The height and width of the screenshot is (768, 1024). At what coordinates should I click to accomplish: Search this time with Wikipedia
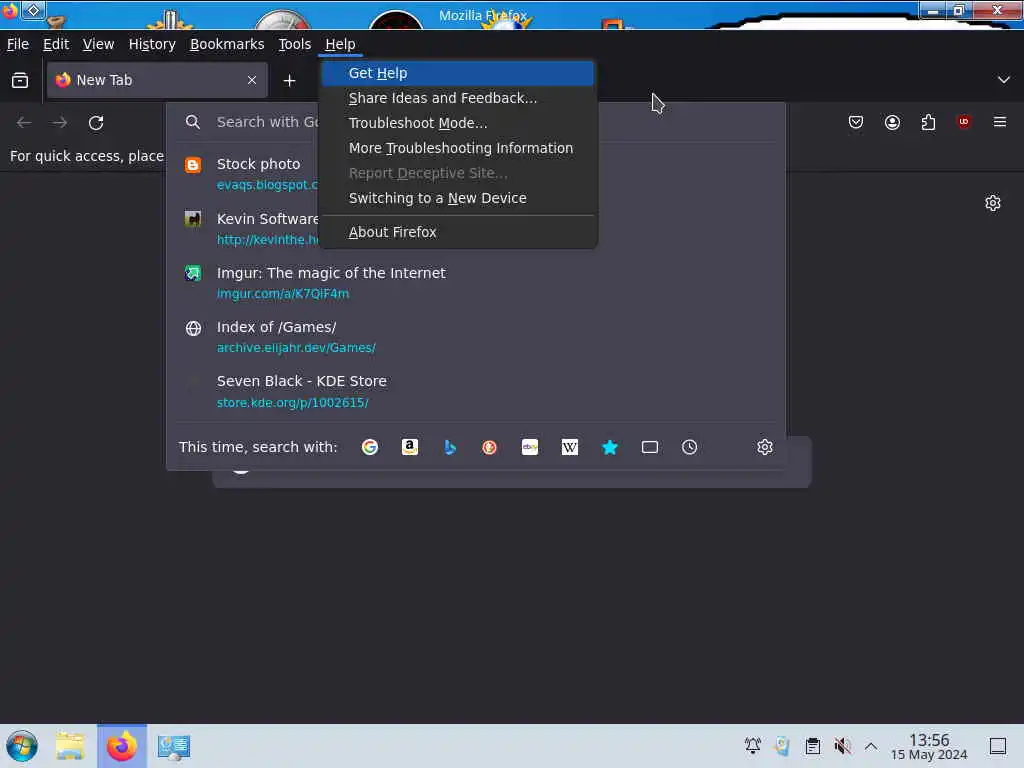(x=569, y=447)
